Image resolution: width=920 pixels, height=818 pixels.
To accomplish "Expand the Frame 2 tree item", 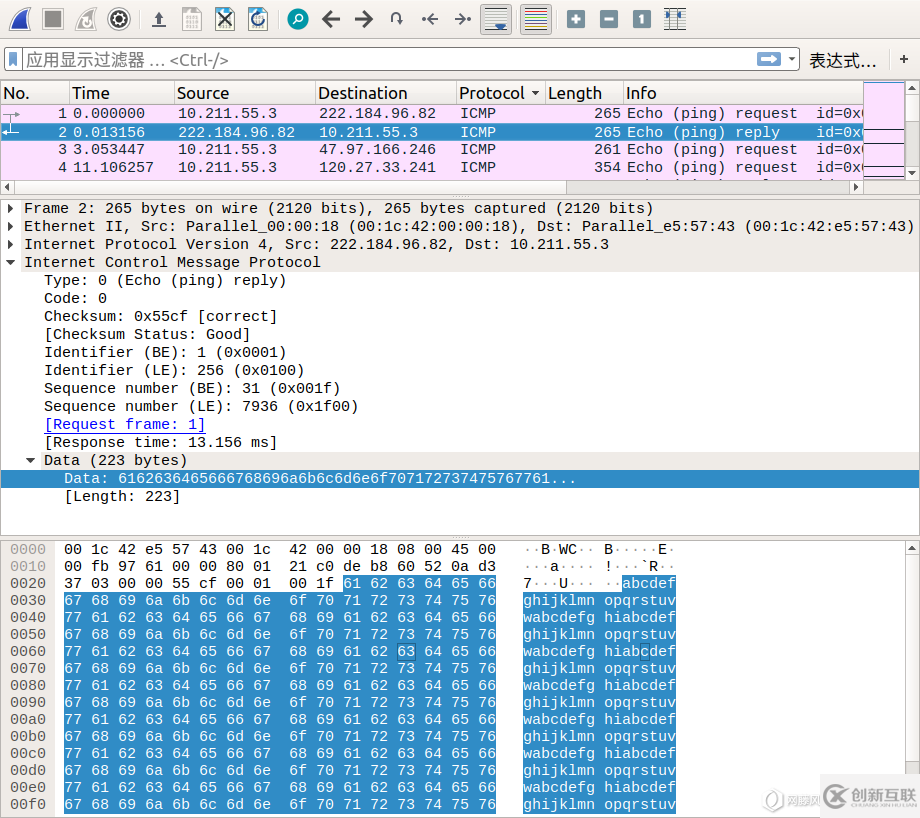I will tap(11, 209).
